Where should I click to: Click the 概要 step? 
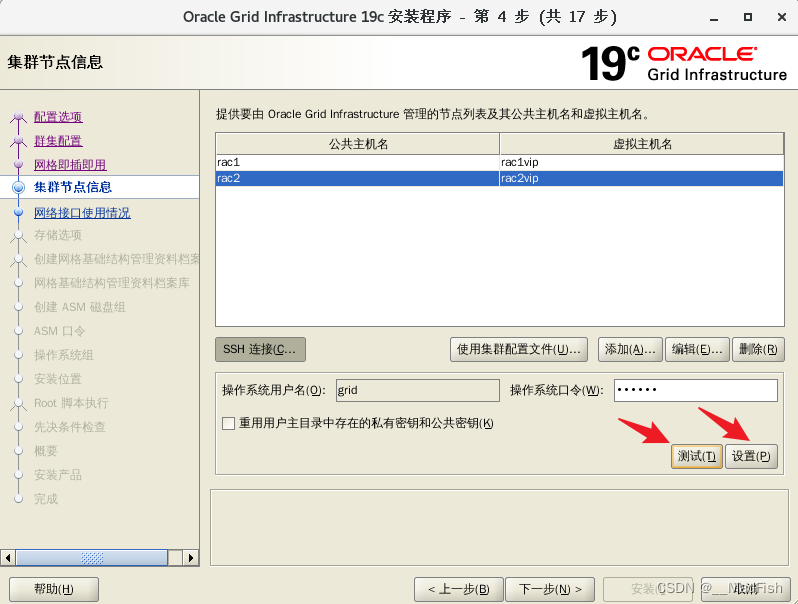point(46,451)
